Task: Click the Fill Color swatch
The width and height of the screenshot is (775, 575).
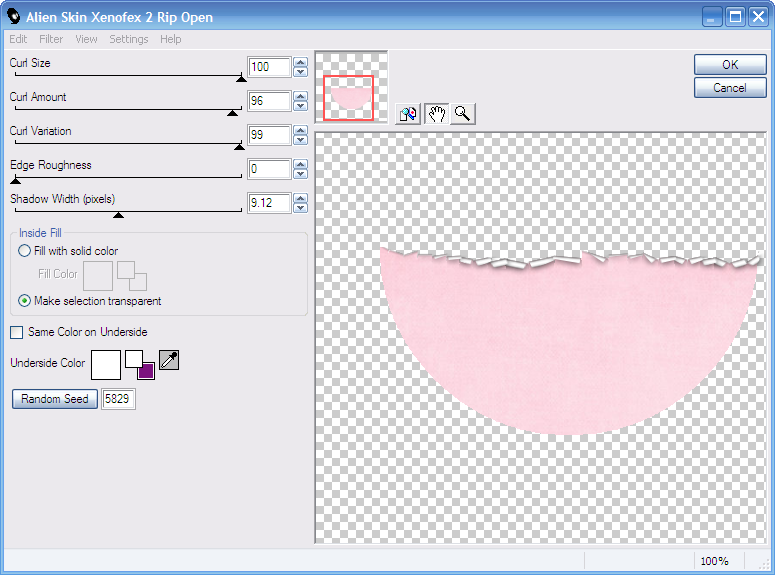Action: click(98, 276)
